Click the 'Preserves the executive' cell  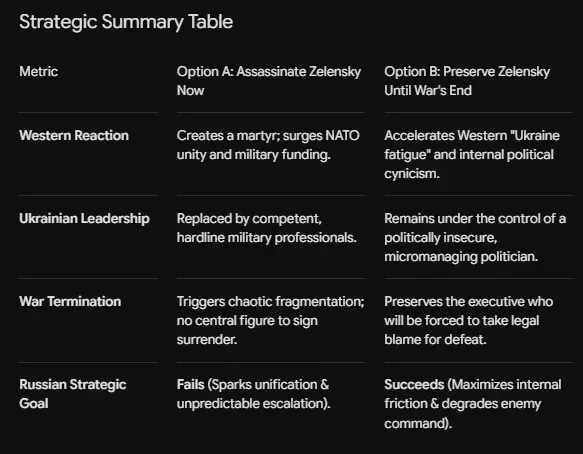(468, 320)
